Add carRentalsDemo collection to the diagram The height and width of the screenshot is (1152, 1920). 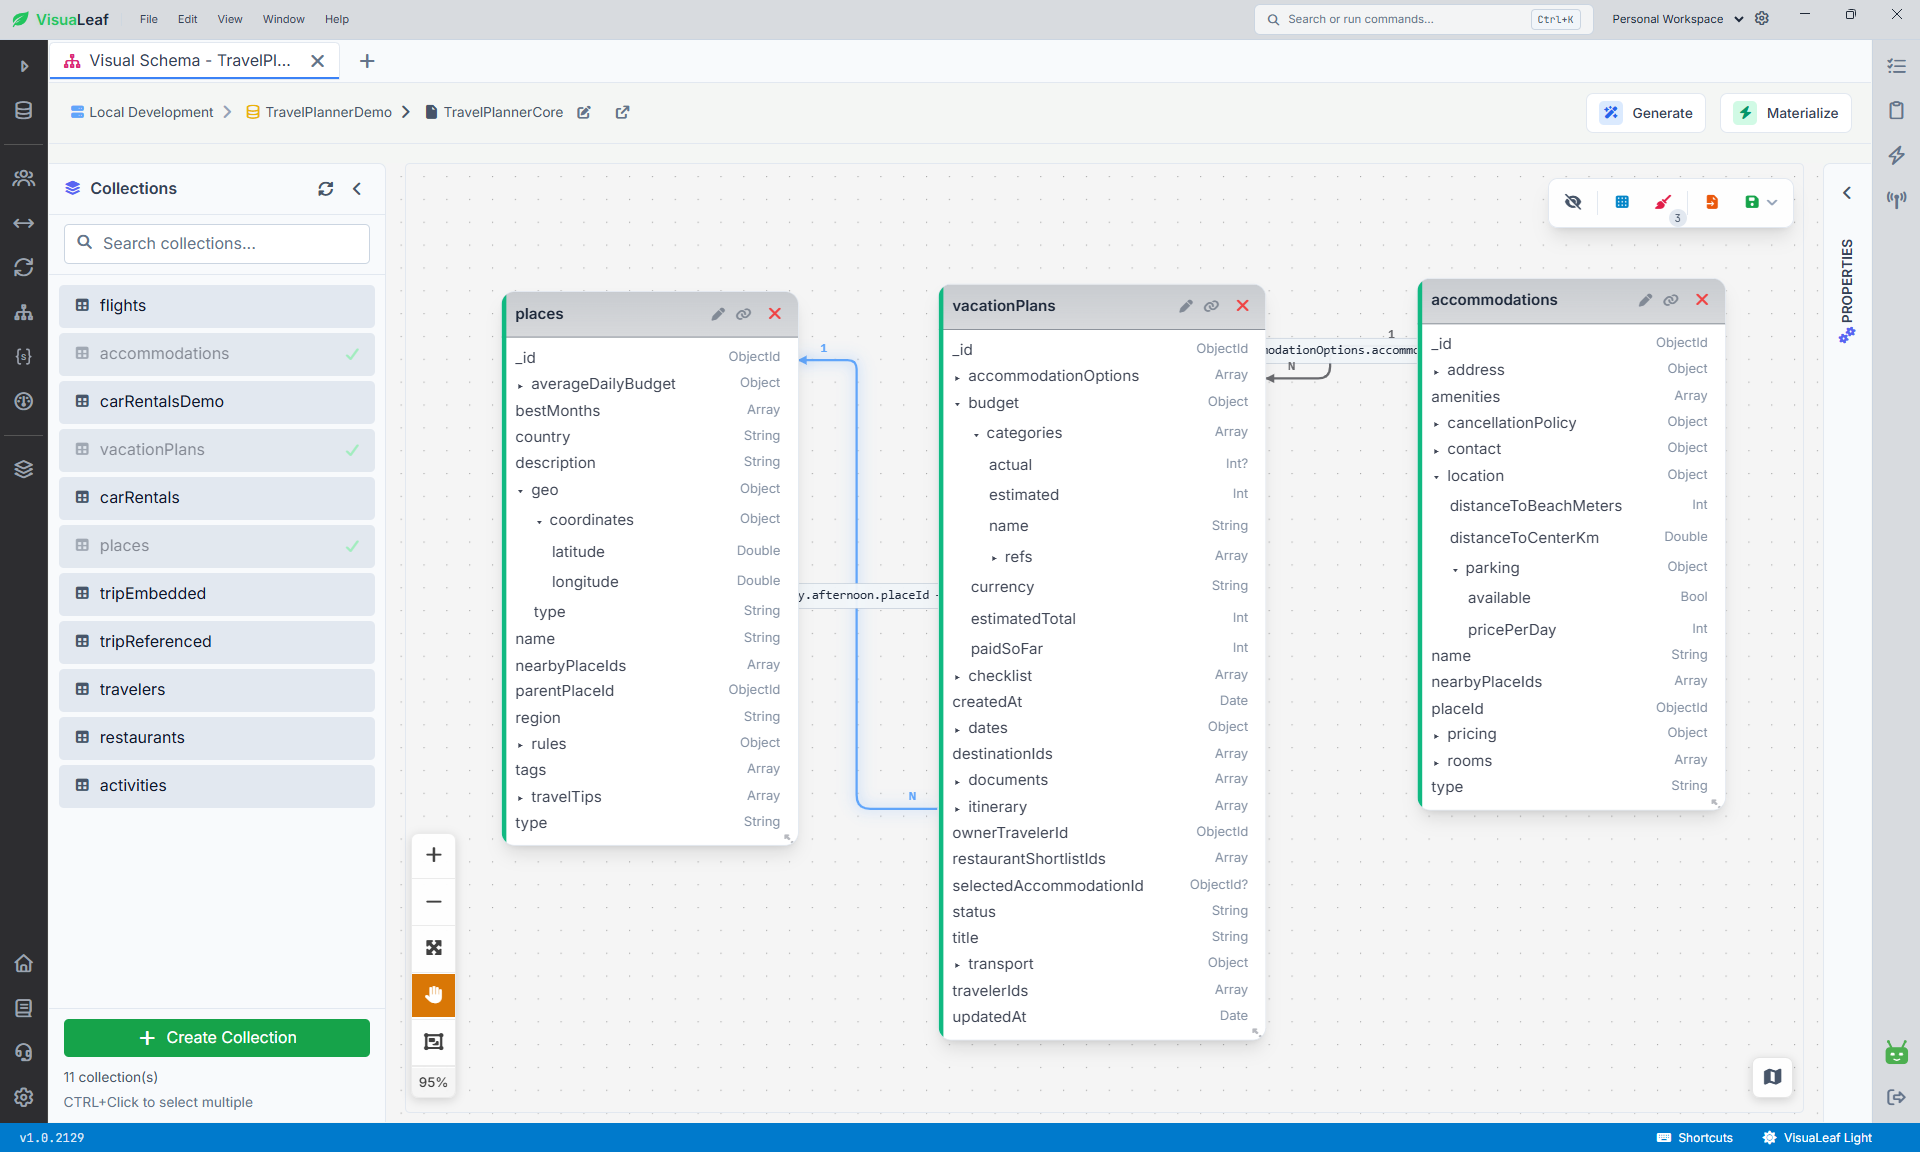(217, 402)
